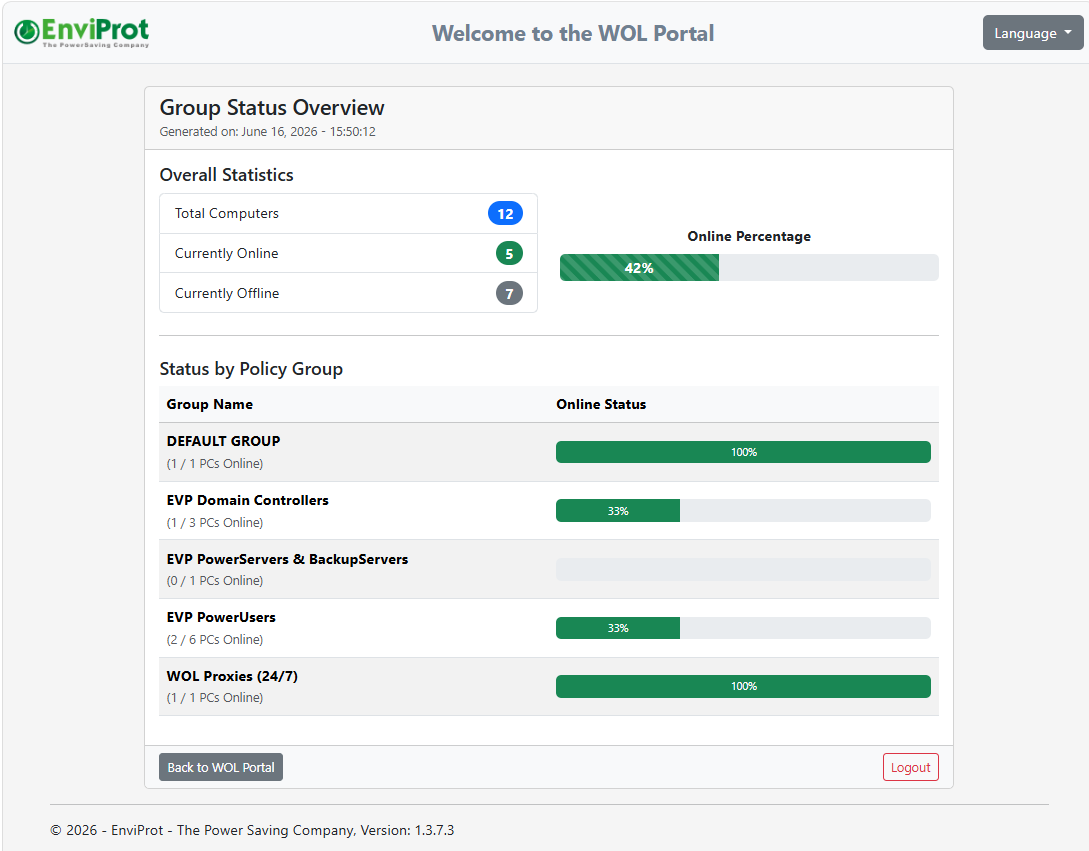1089x851 pixels.
Task: Click (2 / 6 PCs Online) text
Action: pos(215,639)
